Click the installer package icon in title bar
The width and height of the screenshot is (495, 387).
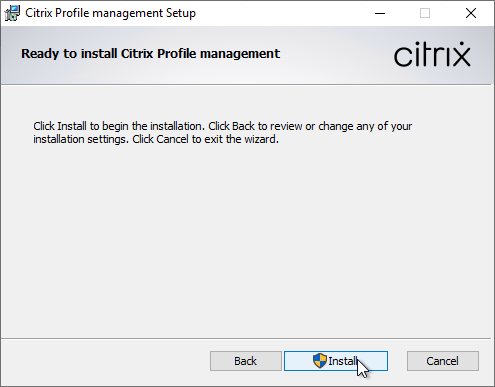click(12, 13)
